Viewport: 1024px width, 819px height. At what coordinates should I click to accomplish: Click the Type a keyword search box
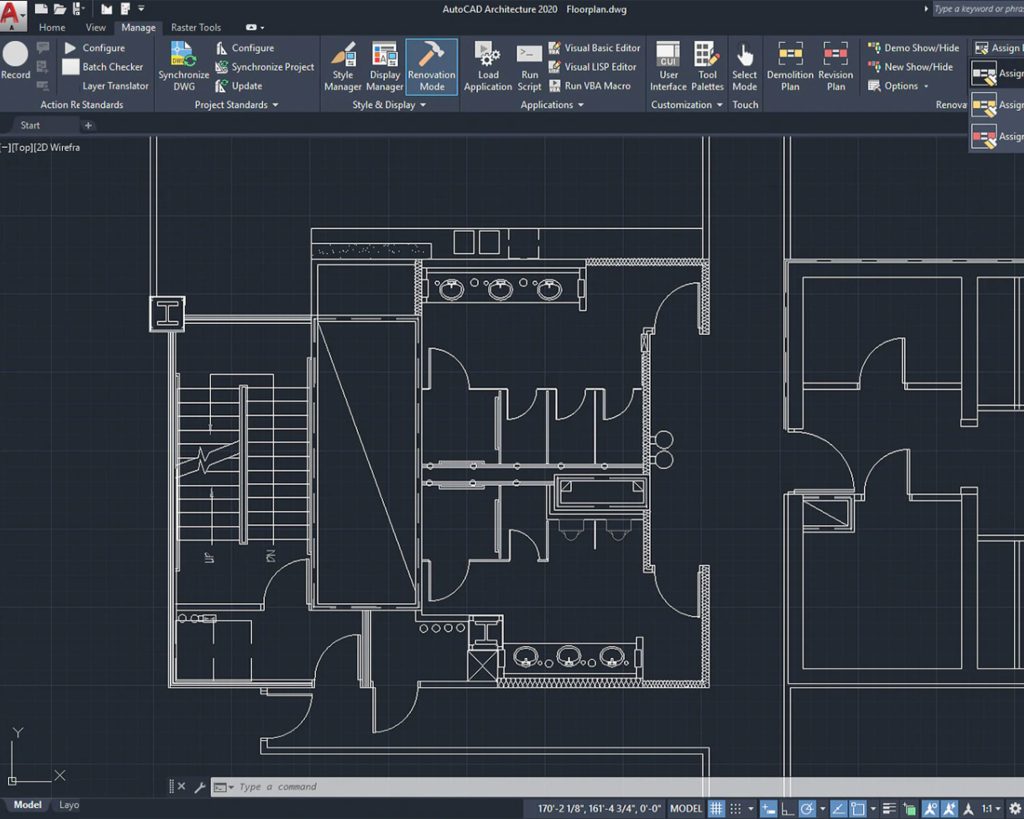click(x=978, y=8)
